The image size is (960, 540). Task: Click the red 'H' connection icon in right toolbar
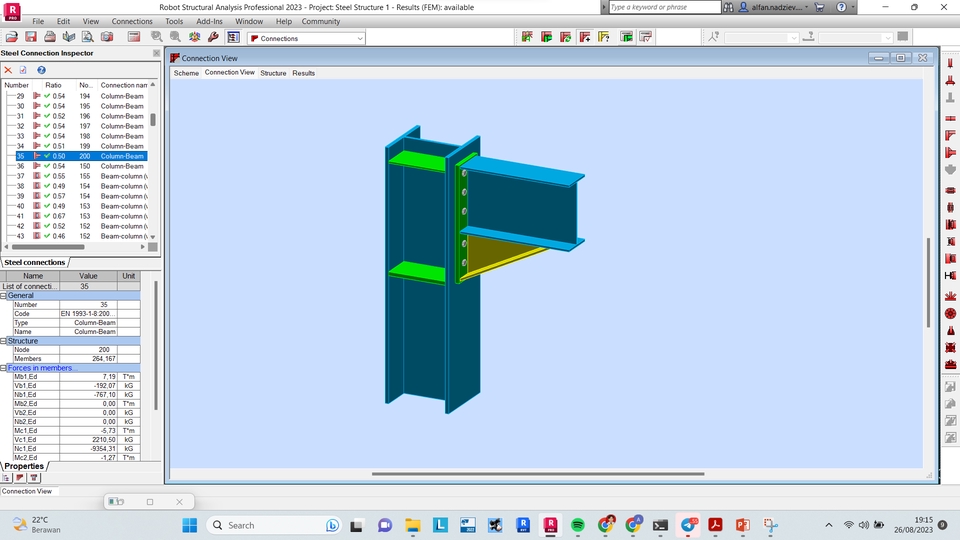[x=950, y=276]
